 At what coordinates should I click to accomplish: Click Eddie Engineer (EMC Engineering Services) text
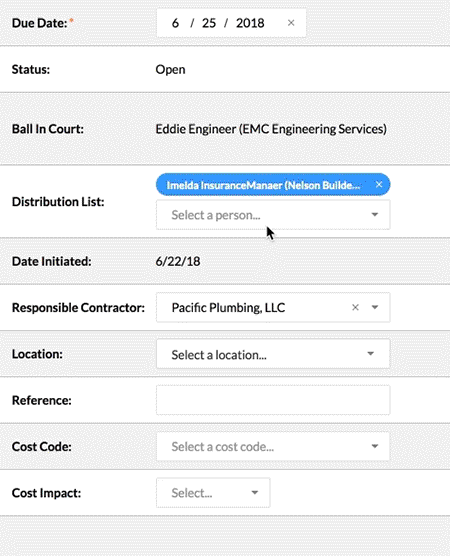pos(271,129)
